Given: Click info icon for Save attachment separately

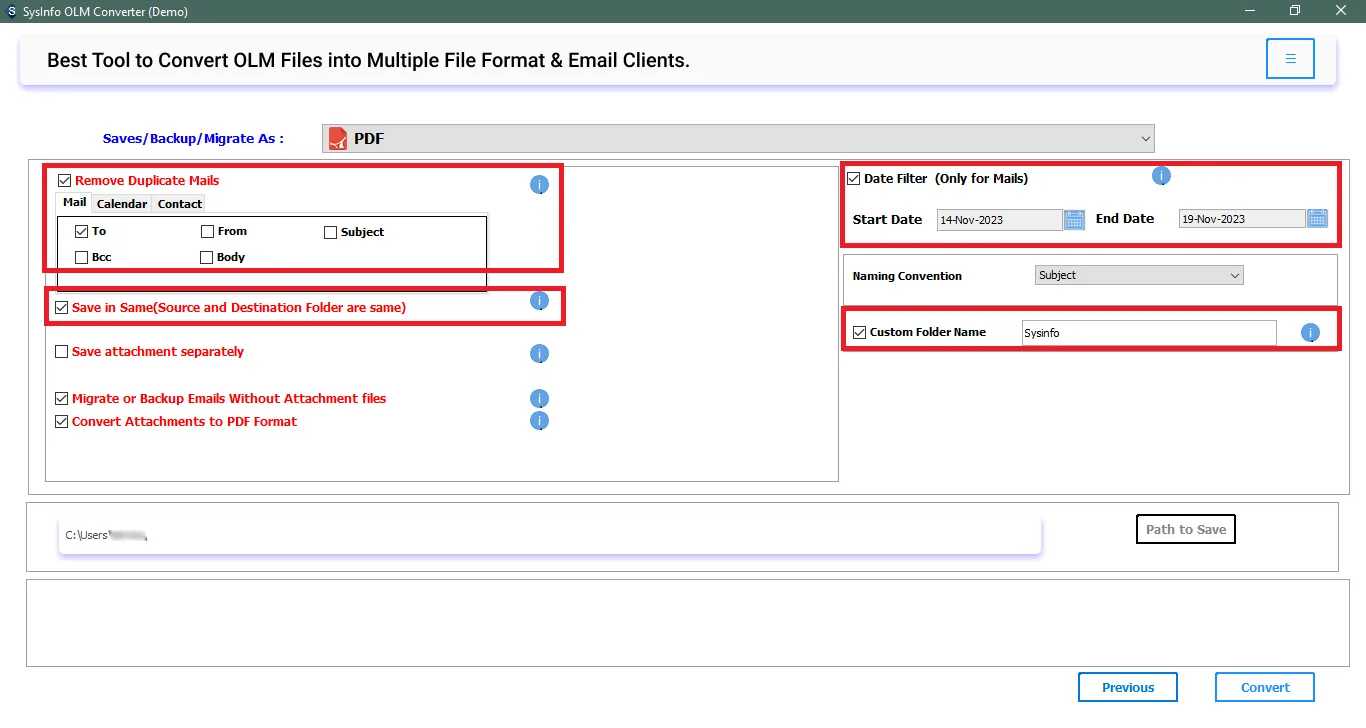Looking at the screenshot, I should coord(539,353).
